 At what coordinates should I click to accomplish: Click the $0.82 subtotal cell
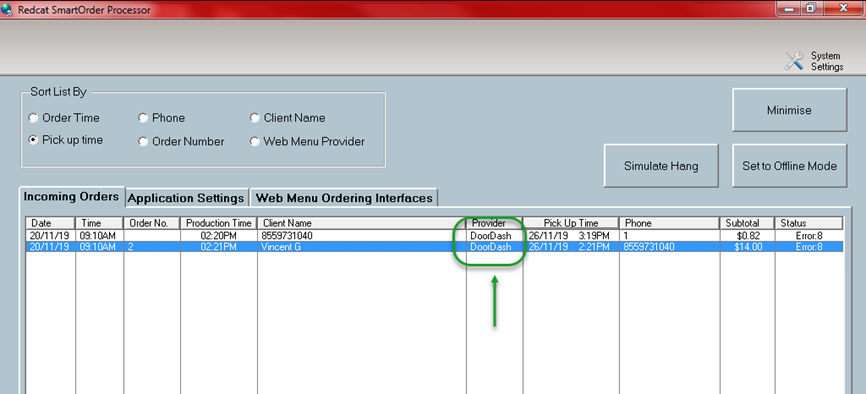point(747,235)
